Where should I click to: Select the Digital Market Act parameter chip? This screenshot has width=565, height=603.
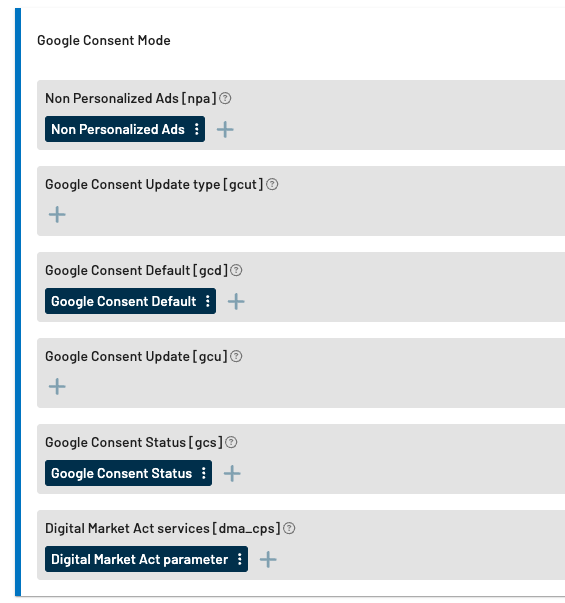[140, 559]
